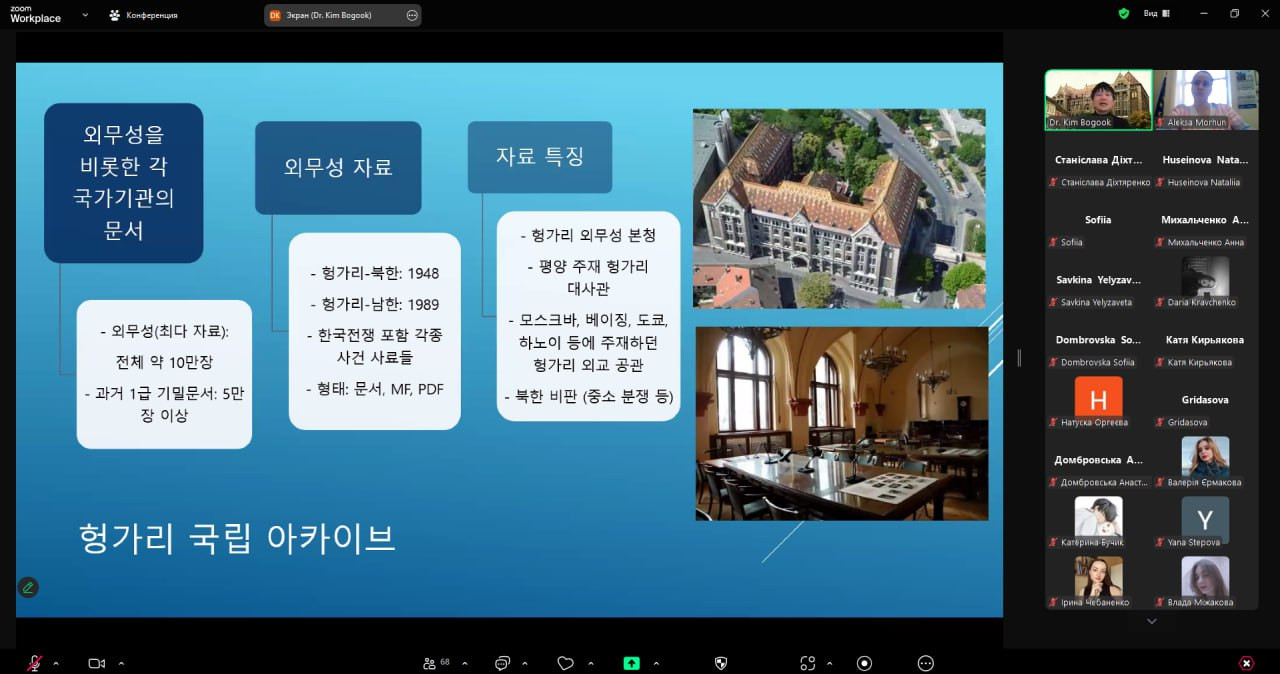Unmute the microphone
This screenshot has height=674, width=1280.
(34, 663)
